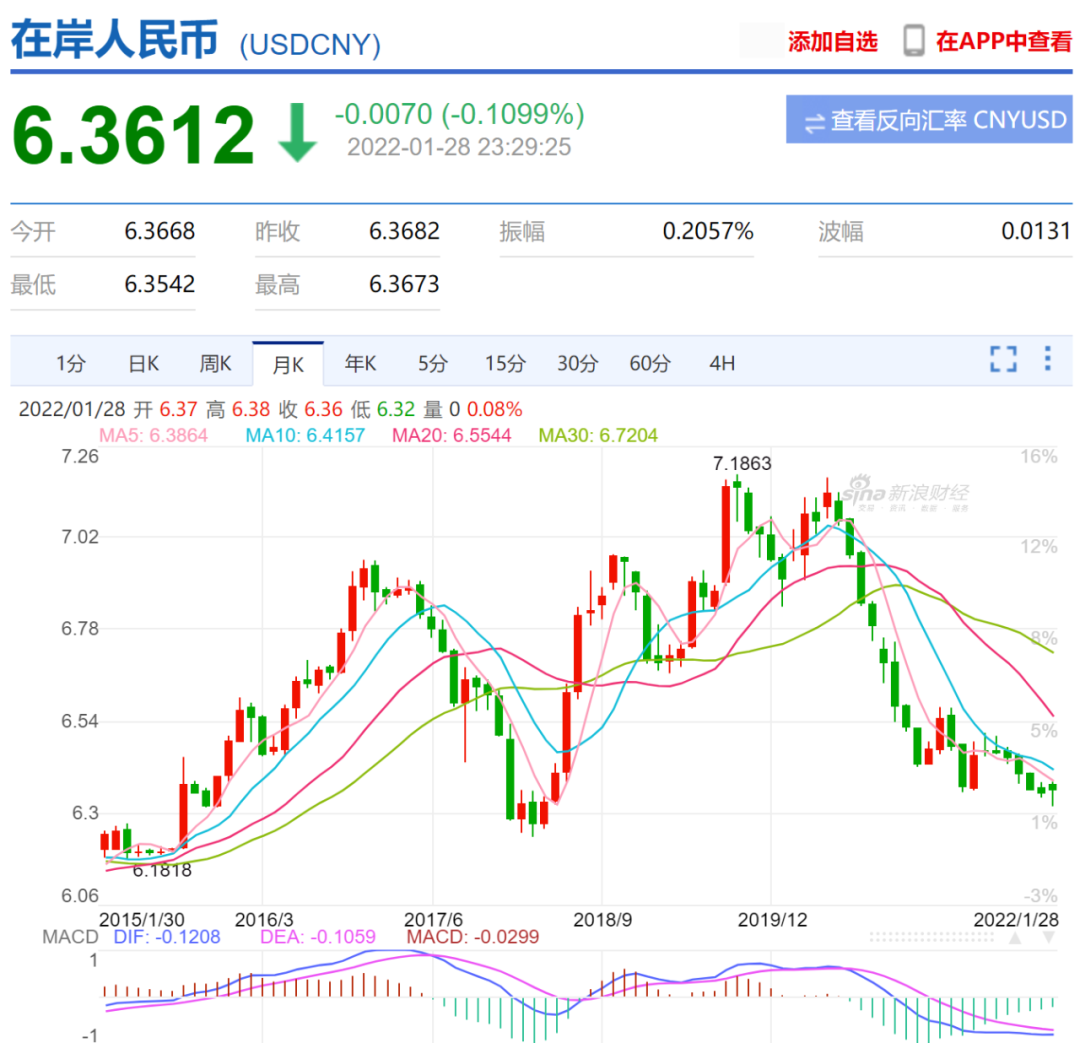Click the 2022/1/28 date axis label
Screen dimensions: 1080x1043
pyautogui.click(x=1016, y=919)
